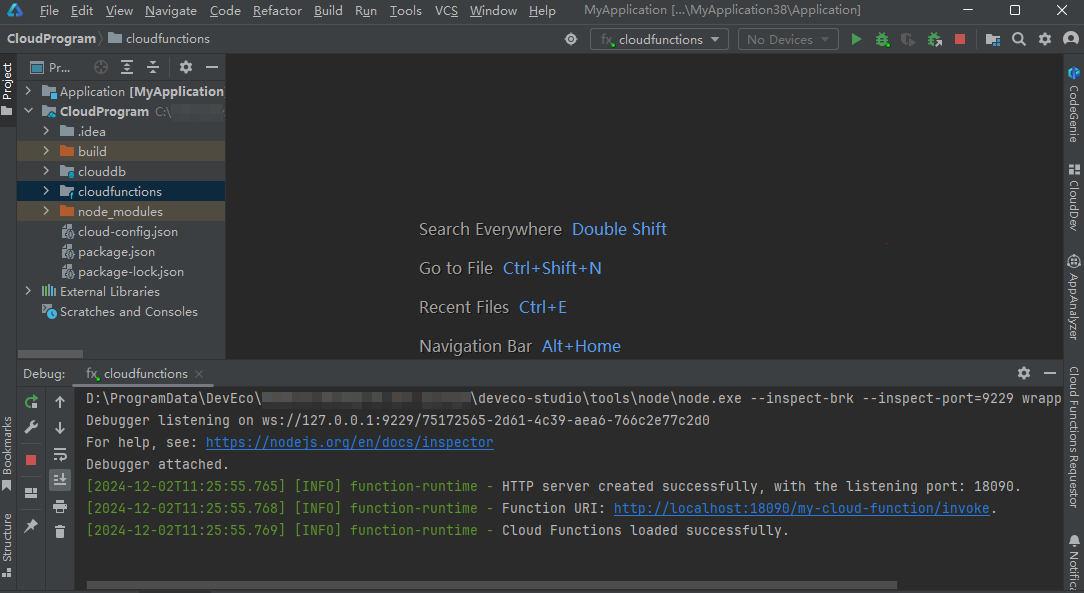The image size is (1084, 593).
Task: Click the Print icon in the console toolbar
Action: click(x=60, y=506)
